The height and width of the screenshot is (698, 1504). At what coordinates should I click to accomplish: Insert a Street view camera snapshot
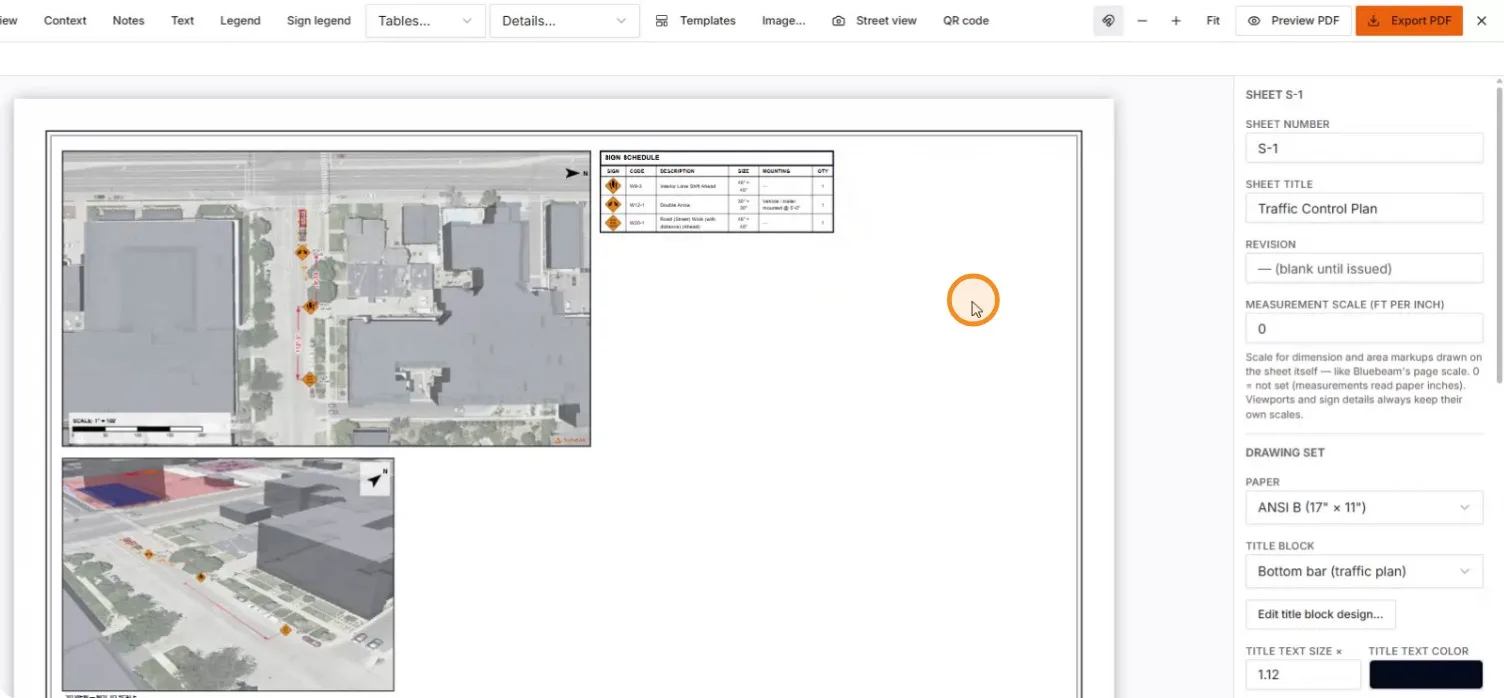(x=874, y=20)
